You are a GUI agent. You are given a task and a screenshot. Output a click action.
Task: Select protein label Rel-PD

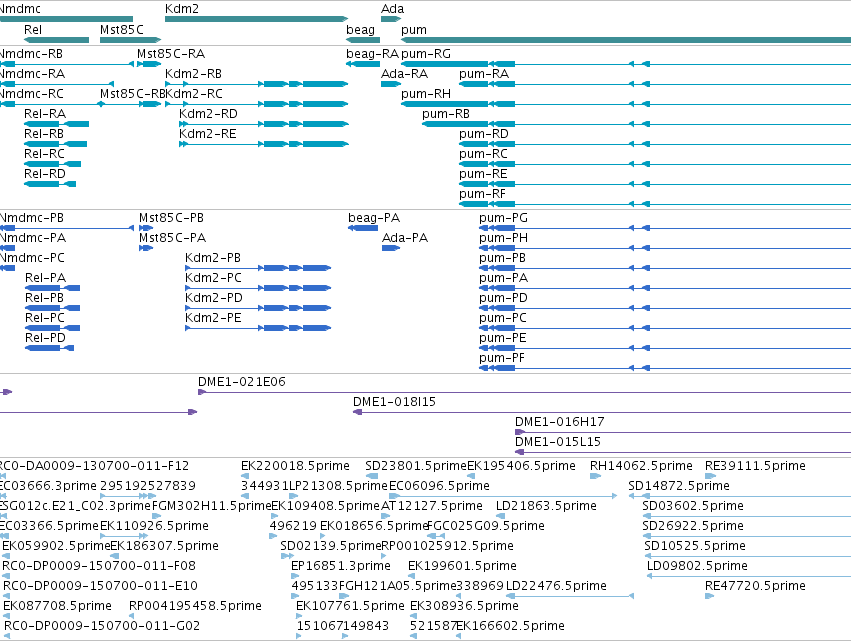point(46,338)
